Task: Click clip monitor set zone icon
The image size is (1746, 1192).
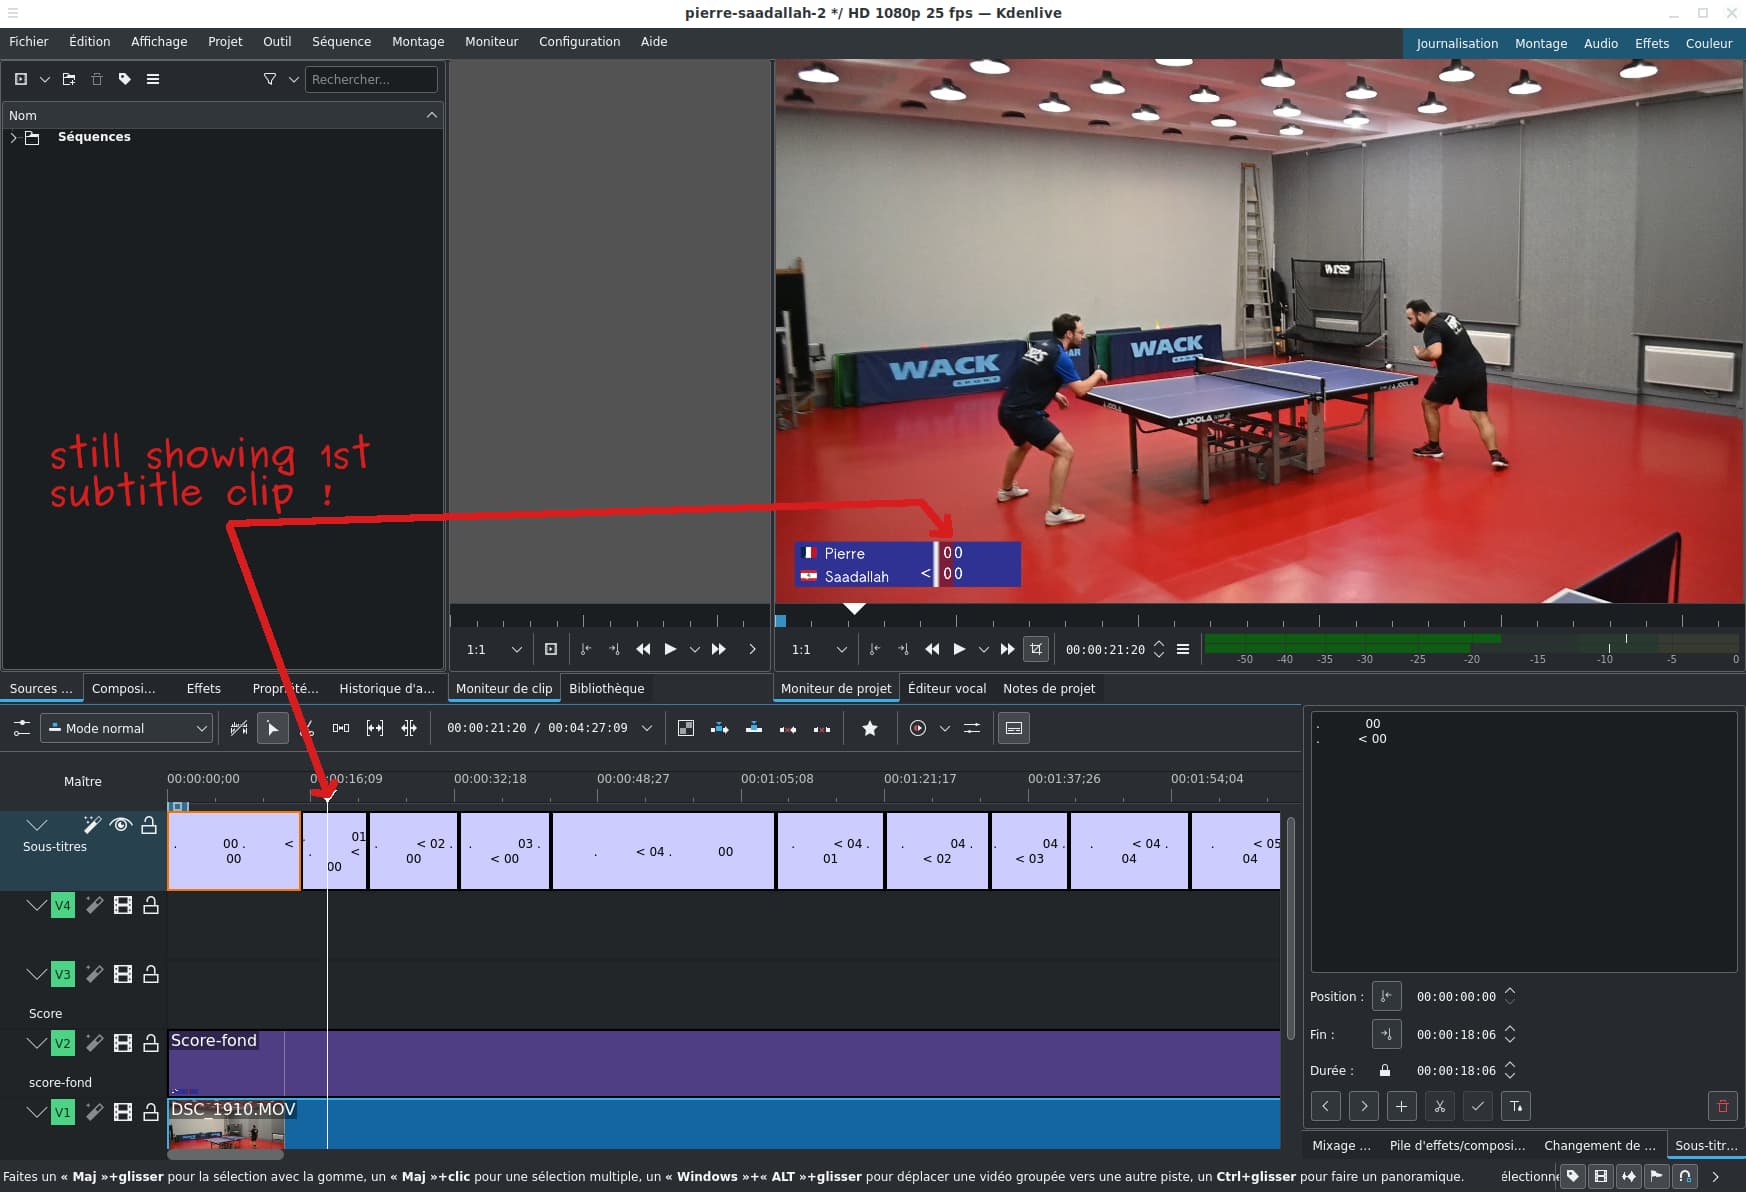Action: (x=551, y=649)
